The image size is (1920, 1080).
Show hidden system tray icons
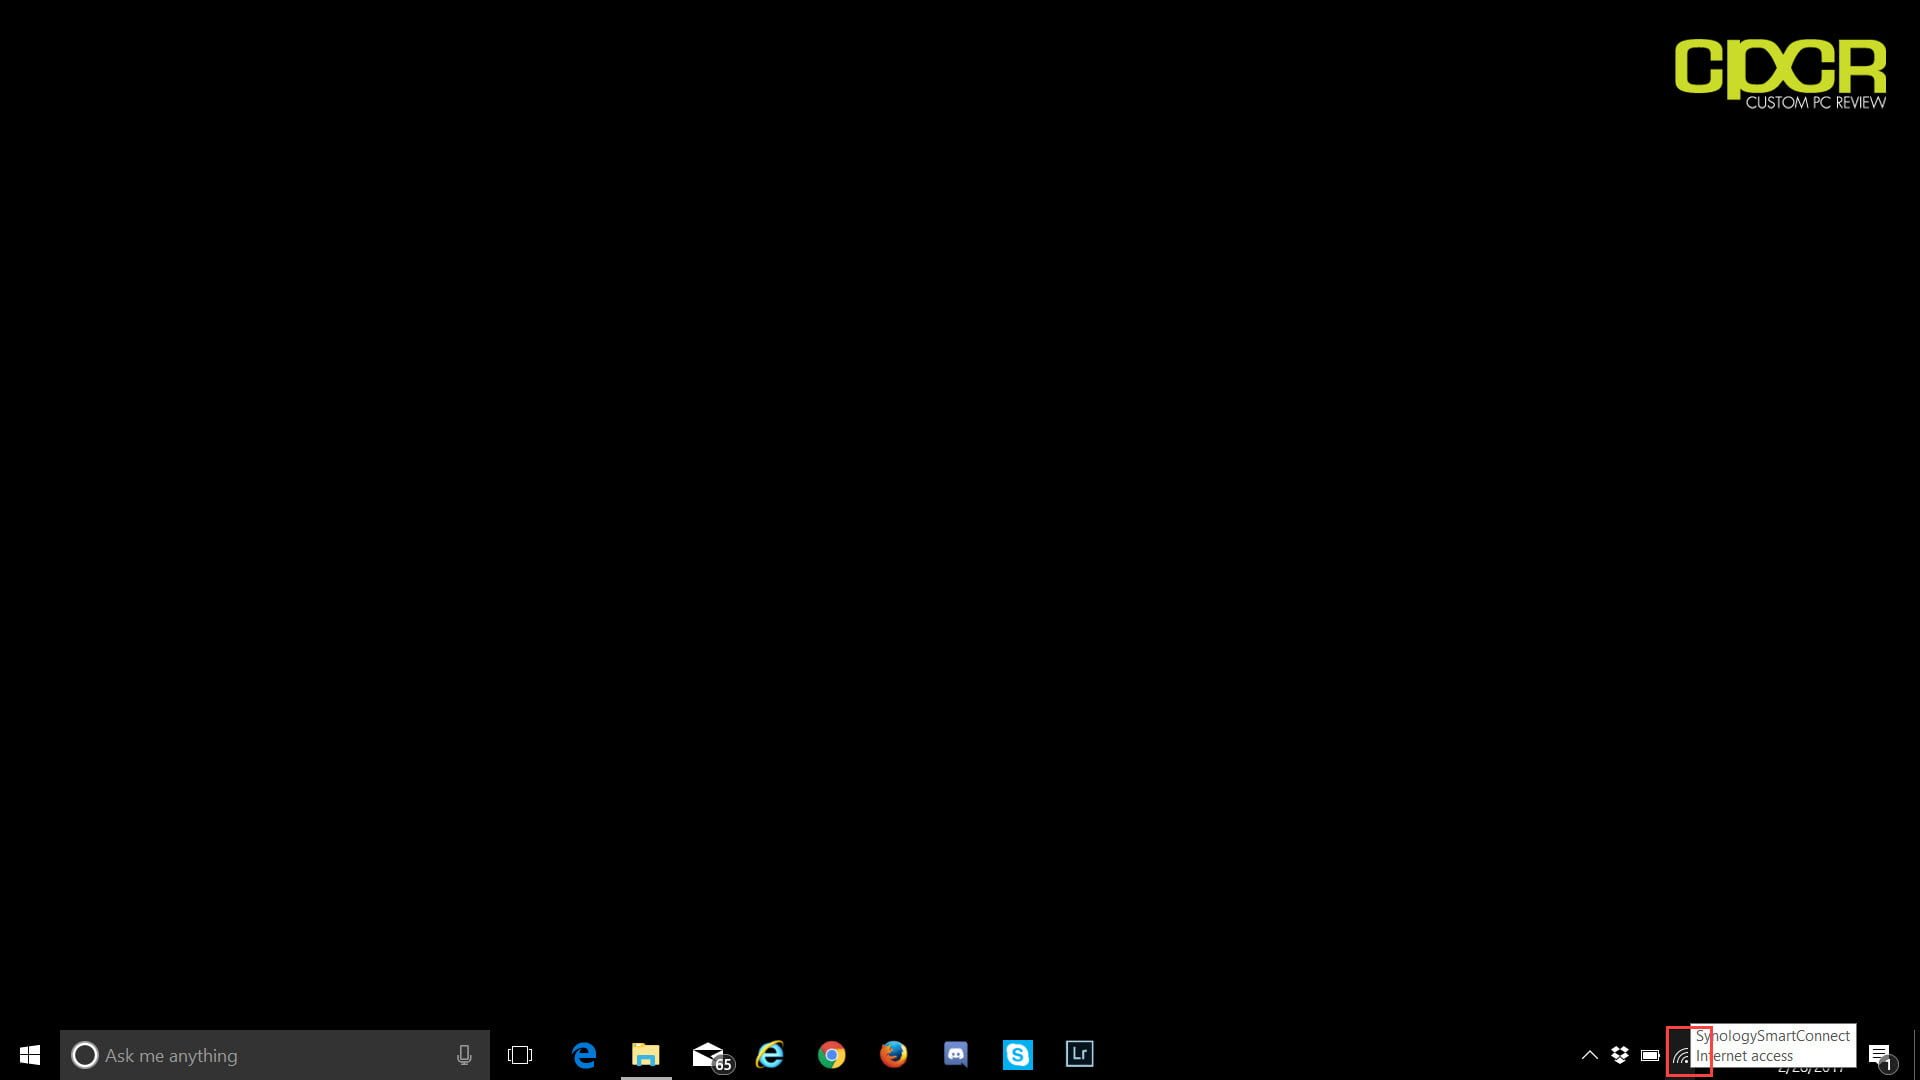point(1589,1055)
